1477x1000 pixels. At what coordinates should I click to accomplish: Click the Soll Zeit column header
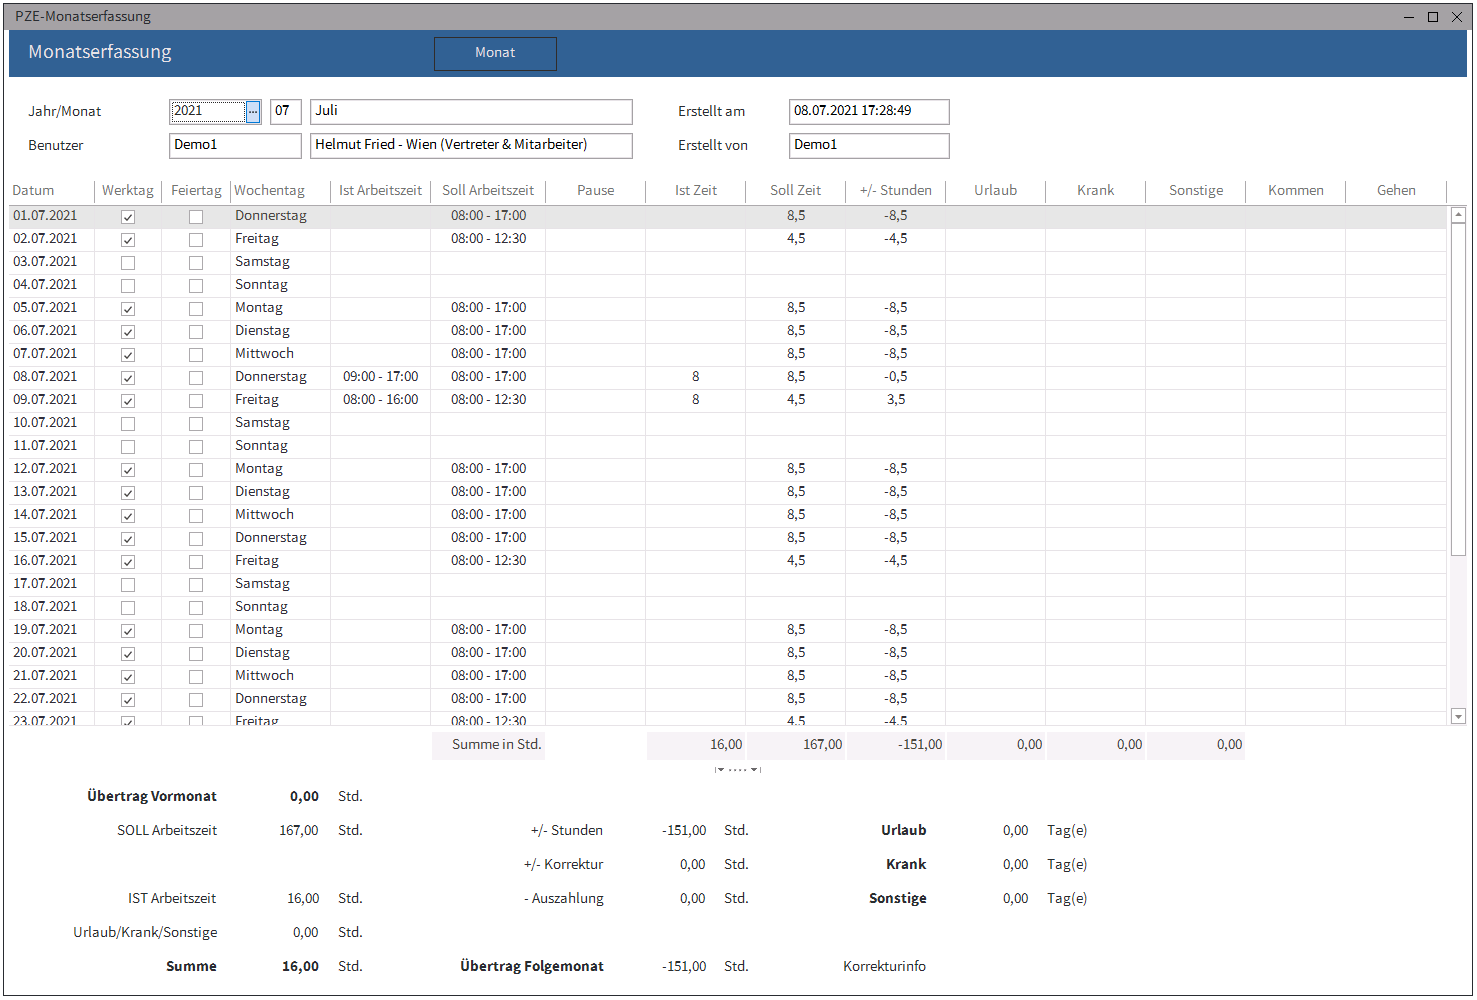(796, 190)
